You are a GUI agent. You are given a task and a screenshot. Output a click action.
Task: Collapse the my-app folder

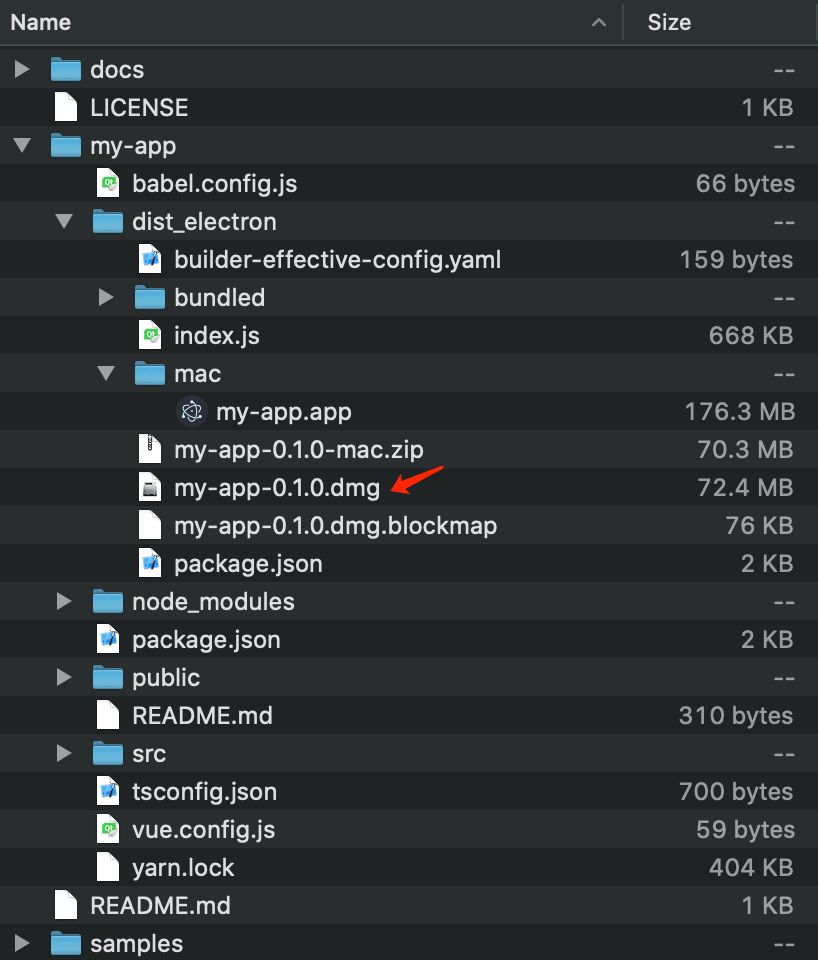22,145
